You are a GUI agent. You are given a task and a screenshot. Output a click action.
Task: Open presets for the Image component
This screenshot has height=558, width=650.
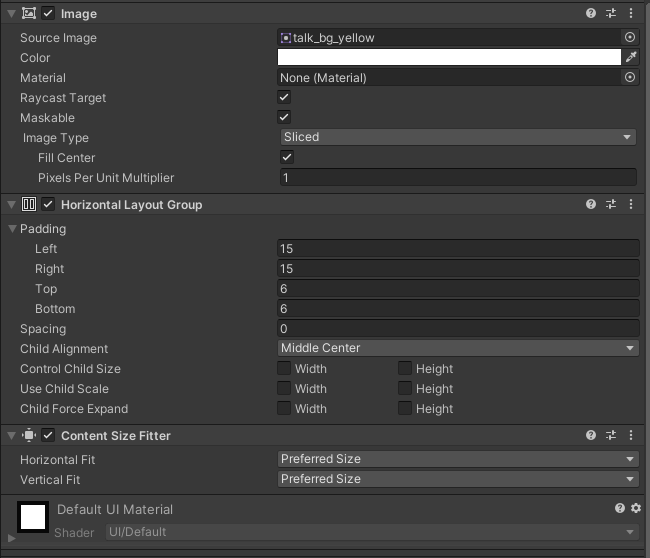pos(611,13)
